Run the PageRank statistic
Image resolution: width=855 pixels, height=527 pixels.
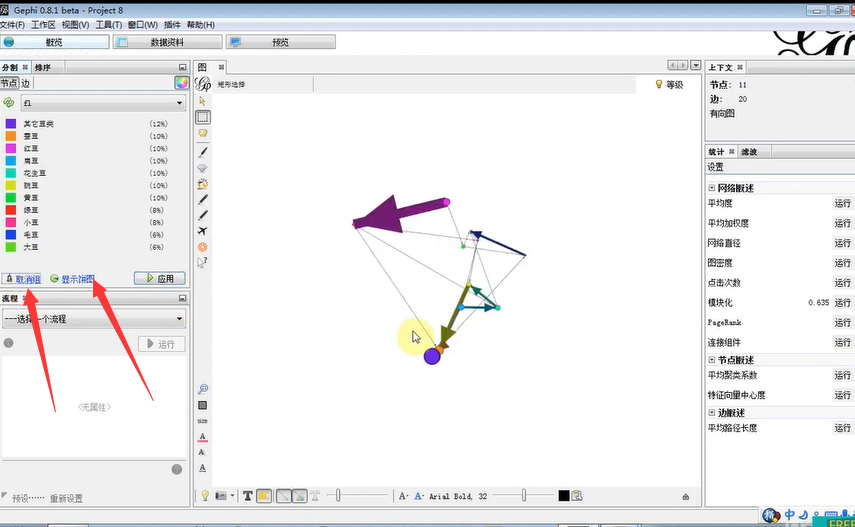842,322
